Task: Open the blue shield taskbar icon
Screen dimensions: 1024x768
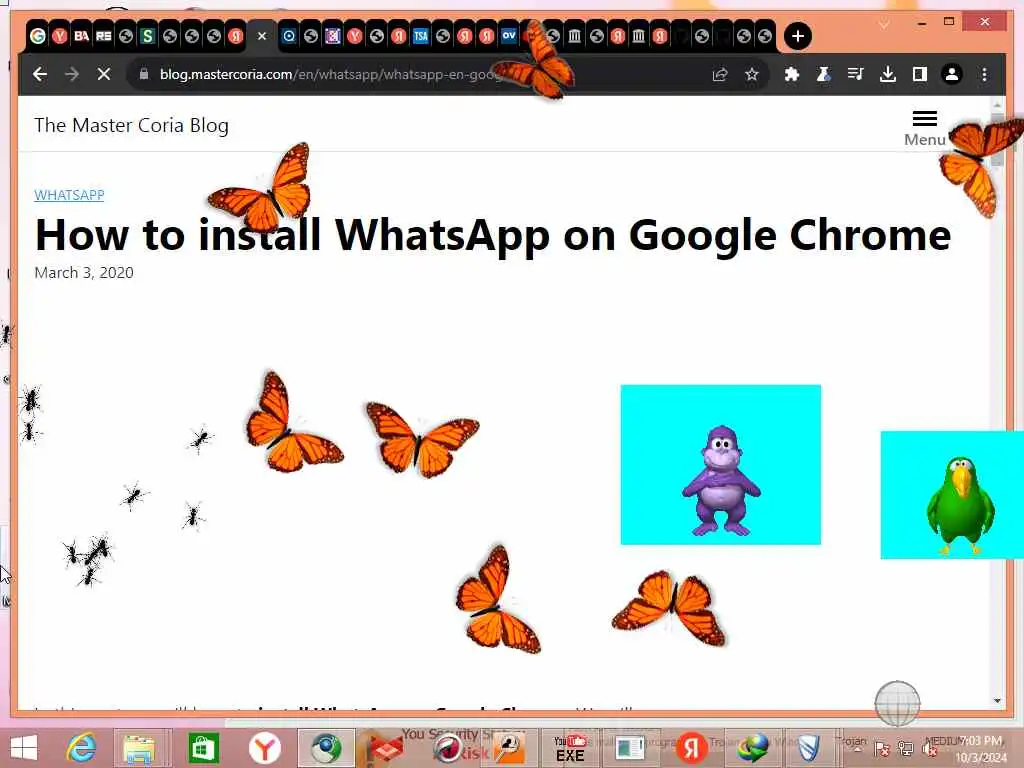Action: 809,748
